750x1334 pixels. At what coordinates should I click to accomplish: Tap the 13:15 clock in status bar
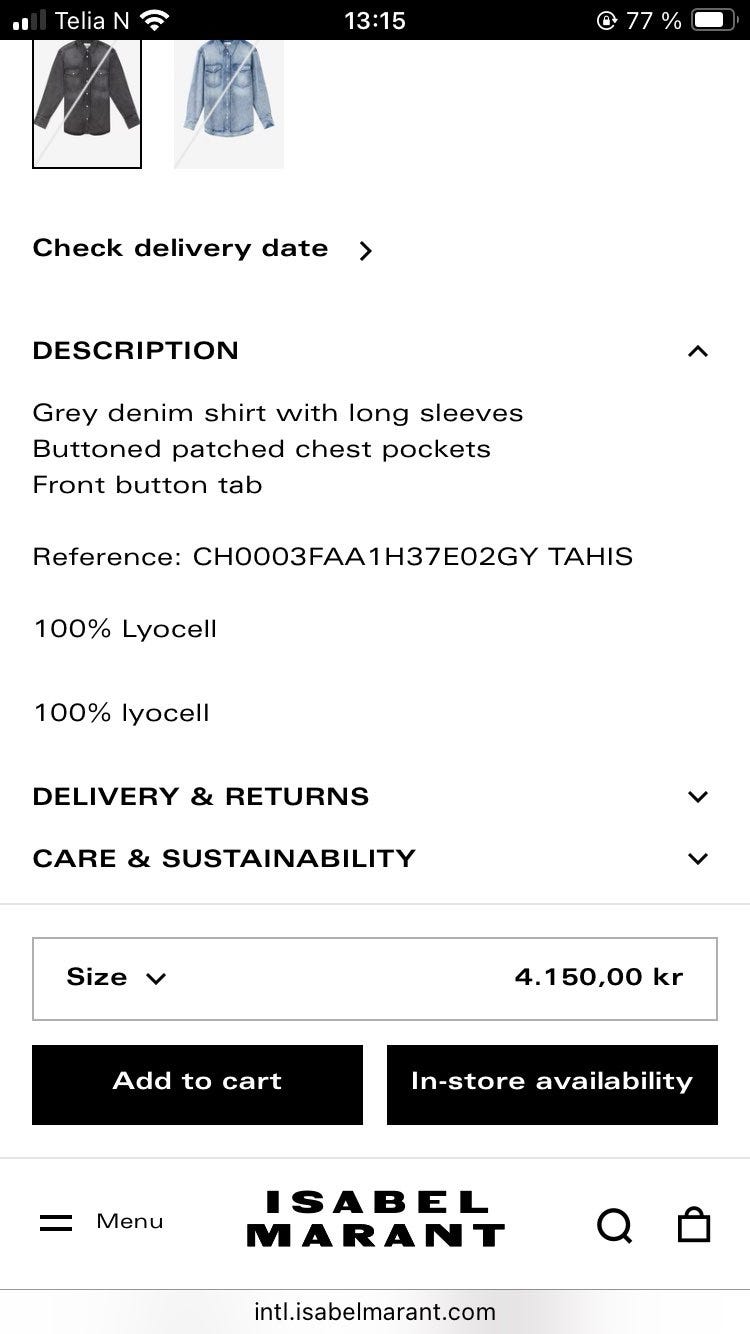375,20
